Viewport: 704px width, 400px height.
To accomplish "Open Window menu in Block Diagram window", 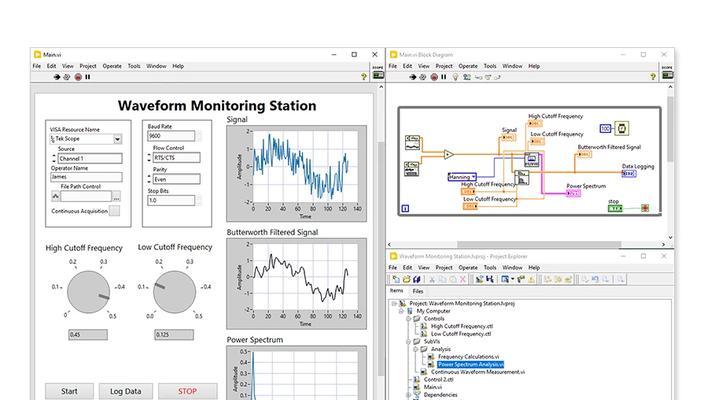I will 512,66.
